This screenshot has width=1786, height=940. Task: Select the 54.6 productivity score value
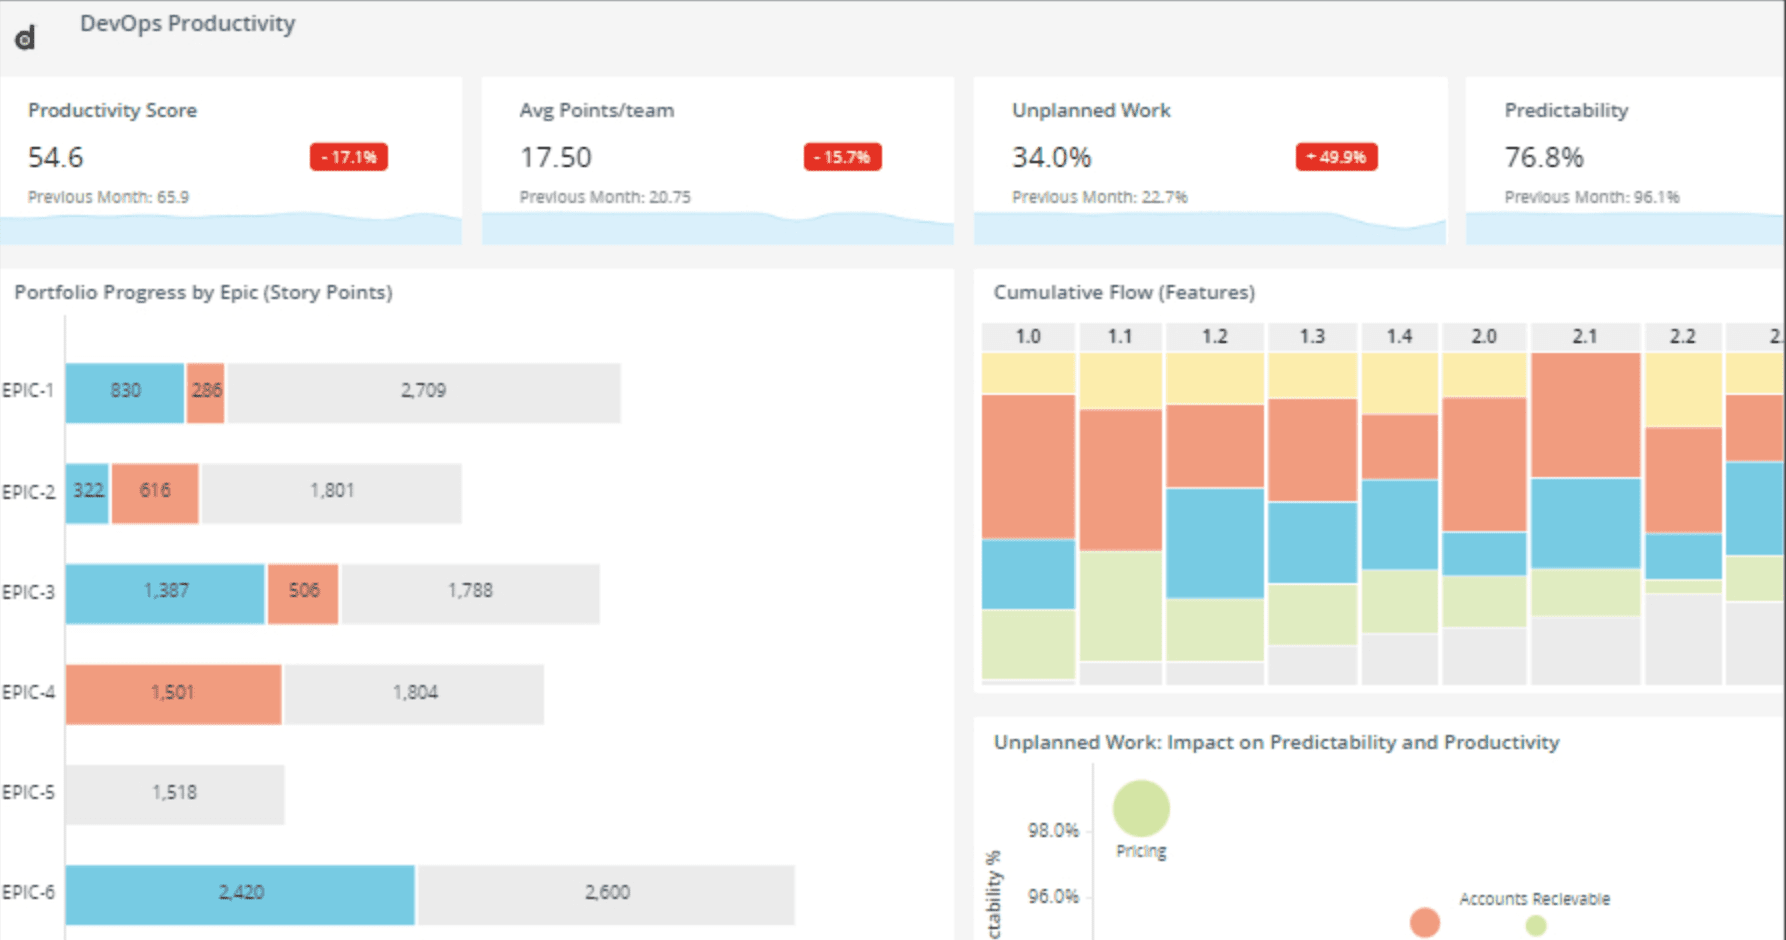point(55,157)
